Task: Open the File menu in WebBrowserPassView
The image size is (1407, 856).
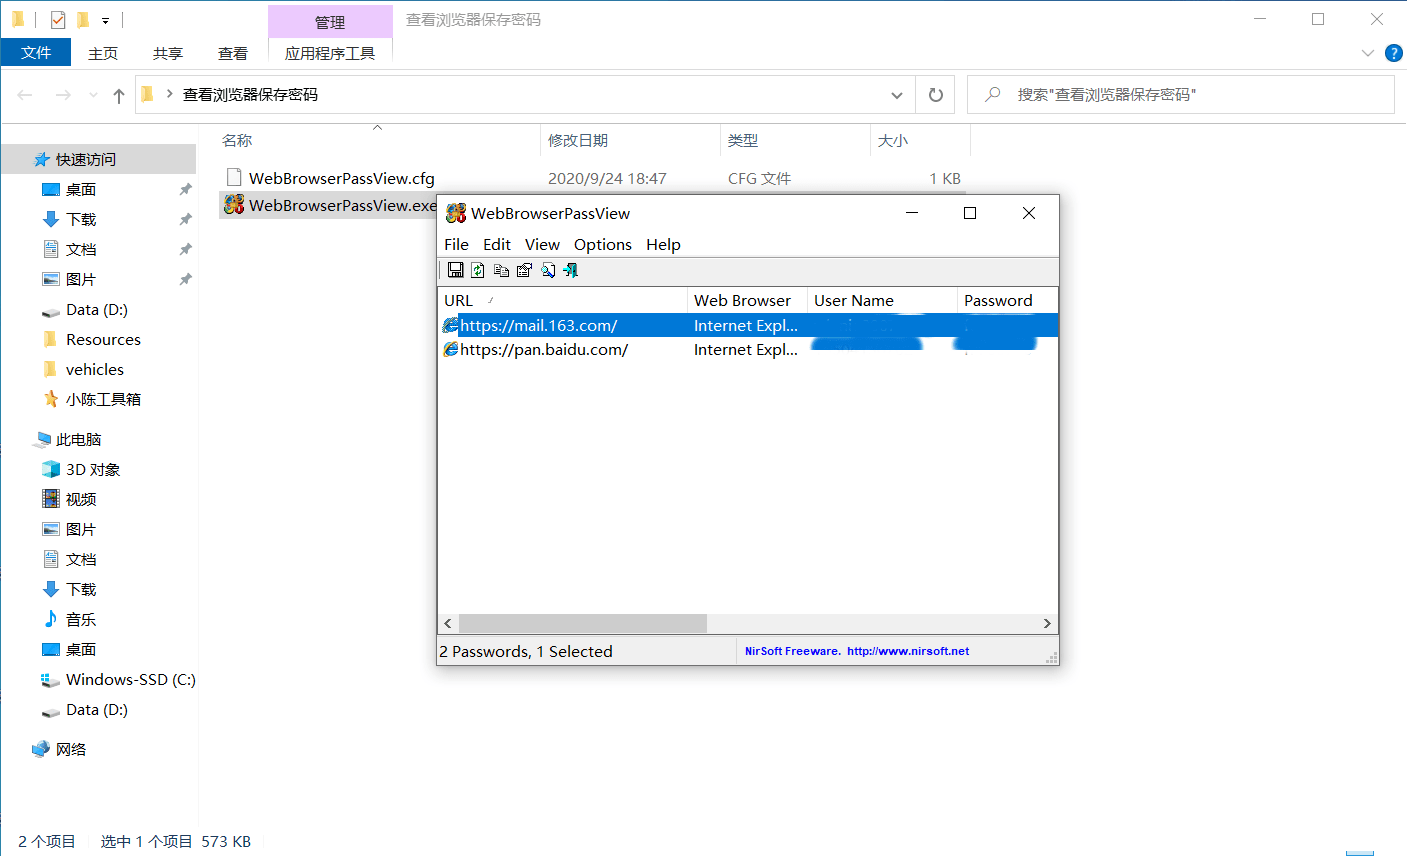Action: tap(456, 244)
